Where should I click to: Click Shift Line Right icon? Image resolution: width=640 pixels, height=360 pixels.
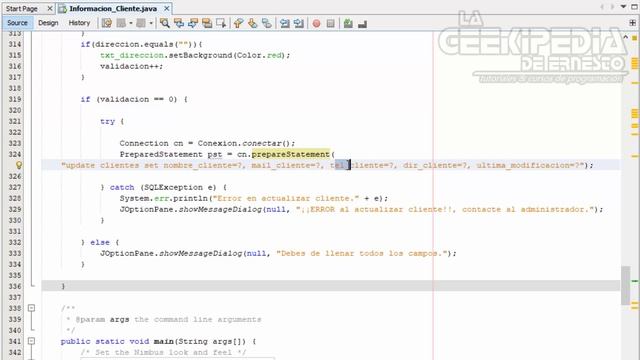298,23
